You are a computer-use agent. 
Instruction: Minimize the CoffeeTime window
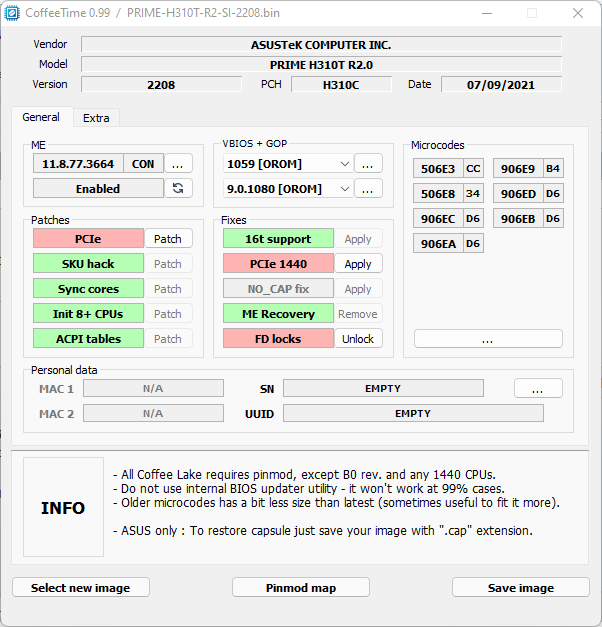click(487, 13)
